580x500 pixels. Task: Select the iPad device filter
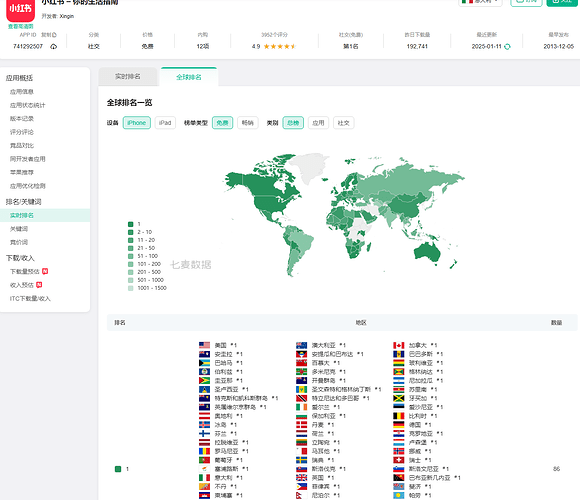click(165, 123)
